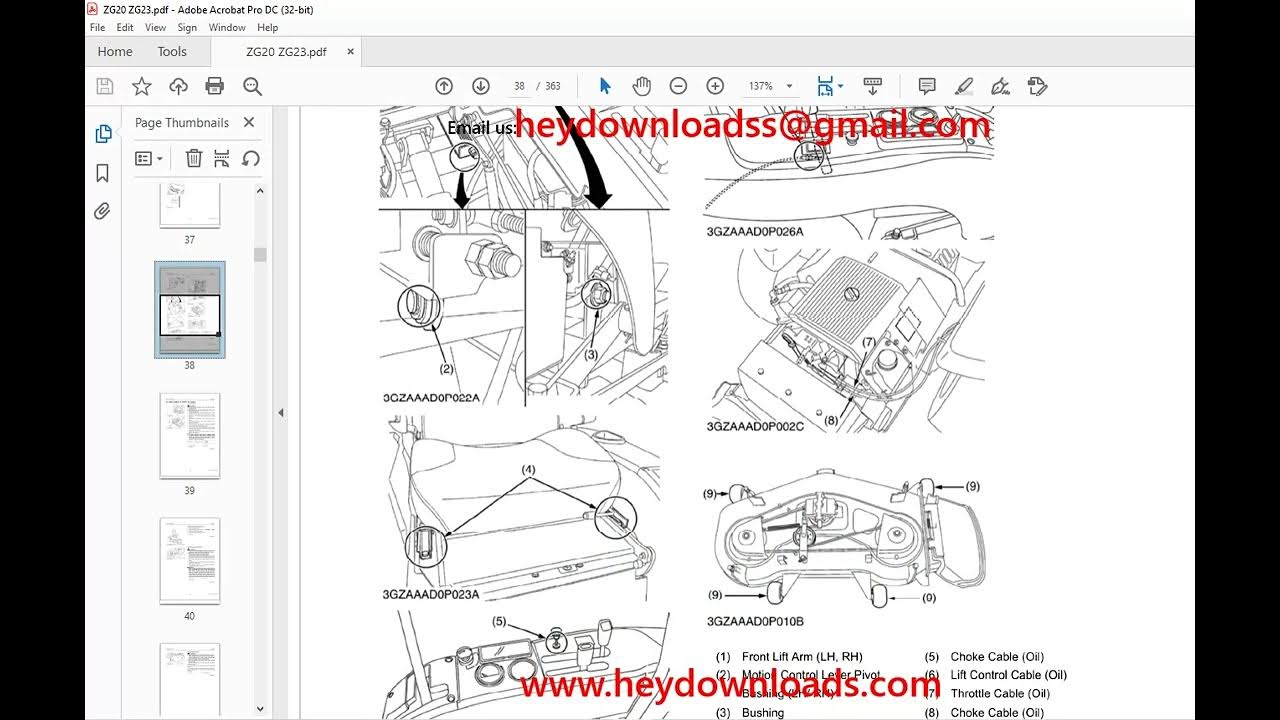The height and width of the screenshot is (720, 1280).
Task: Click figure label 3GZAAAD0P010B
Action: click(755, 621)
